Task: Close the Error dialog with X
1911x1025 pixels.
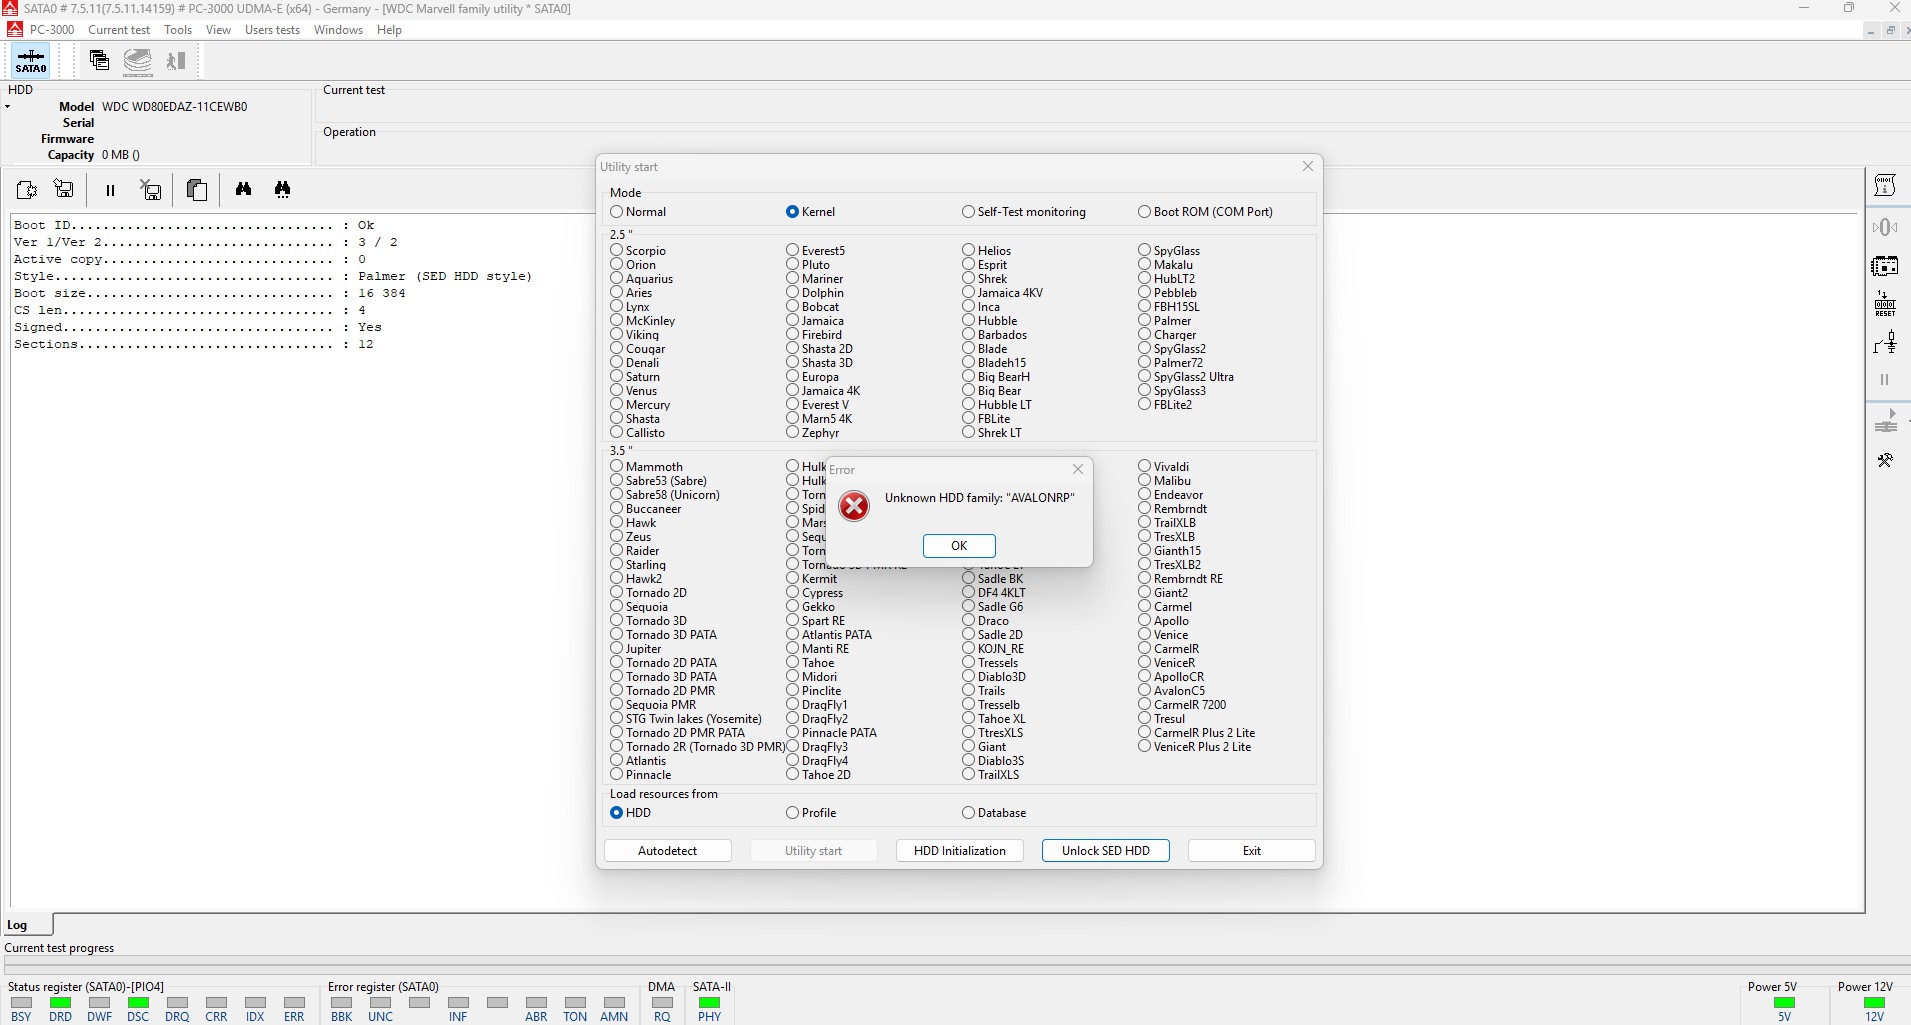Action: pos(1078,469)
